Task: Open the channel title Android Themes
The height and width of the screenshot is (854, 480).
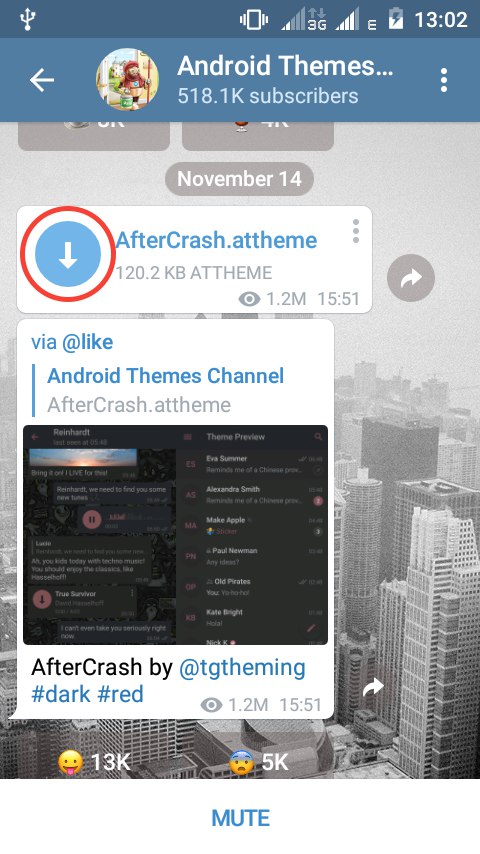Action: point(285,66)
